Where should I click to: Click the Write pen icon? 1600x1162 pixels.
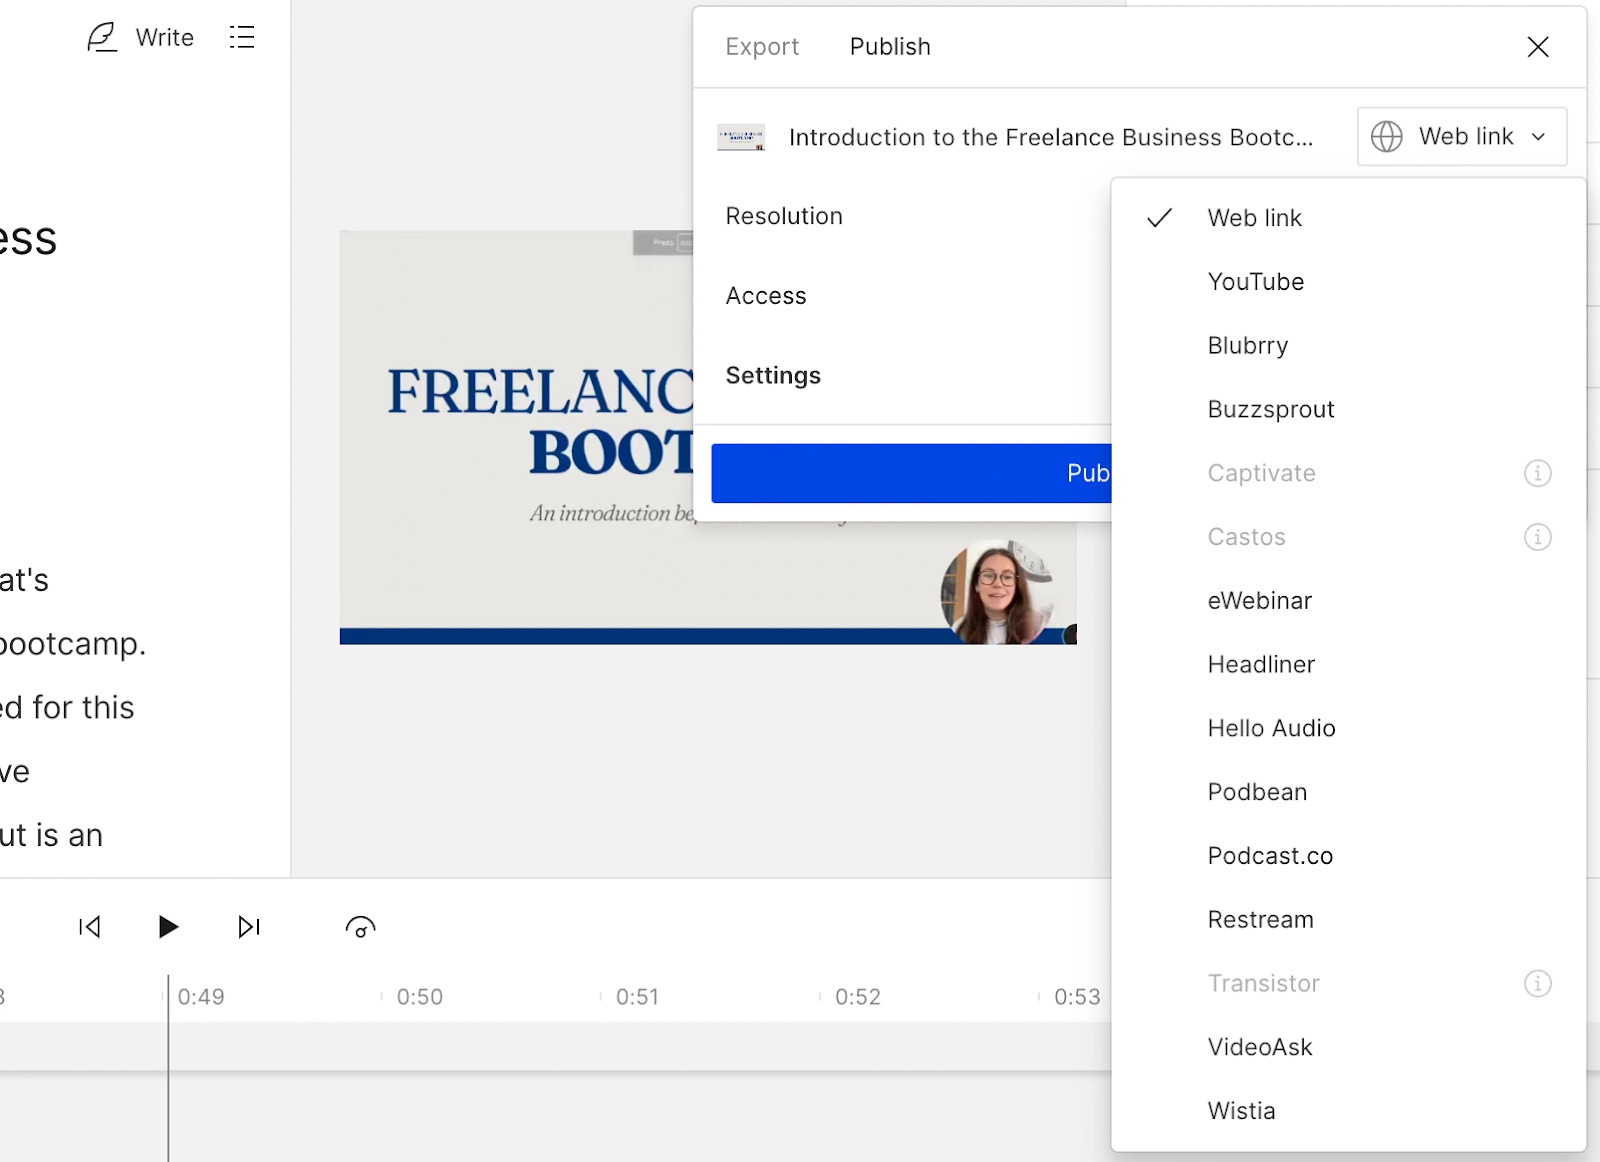pos(102,37)
